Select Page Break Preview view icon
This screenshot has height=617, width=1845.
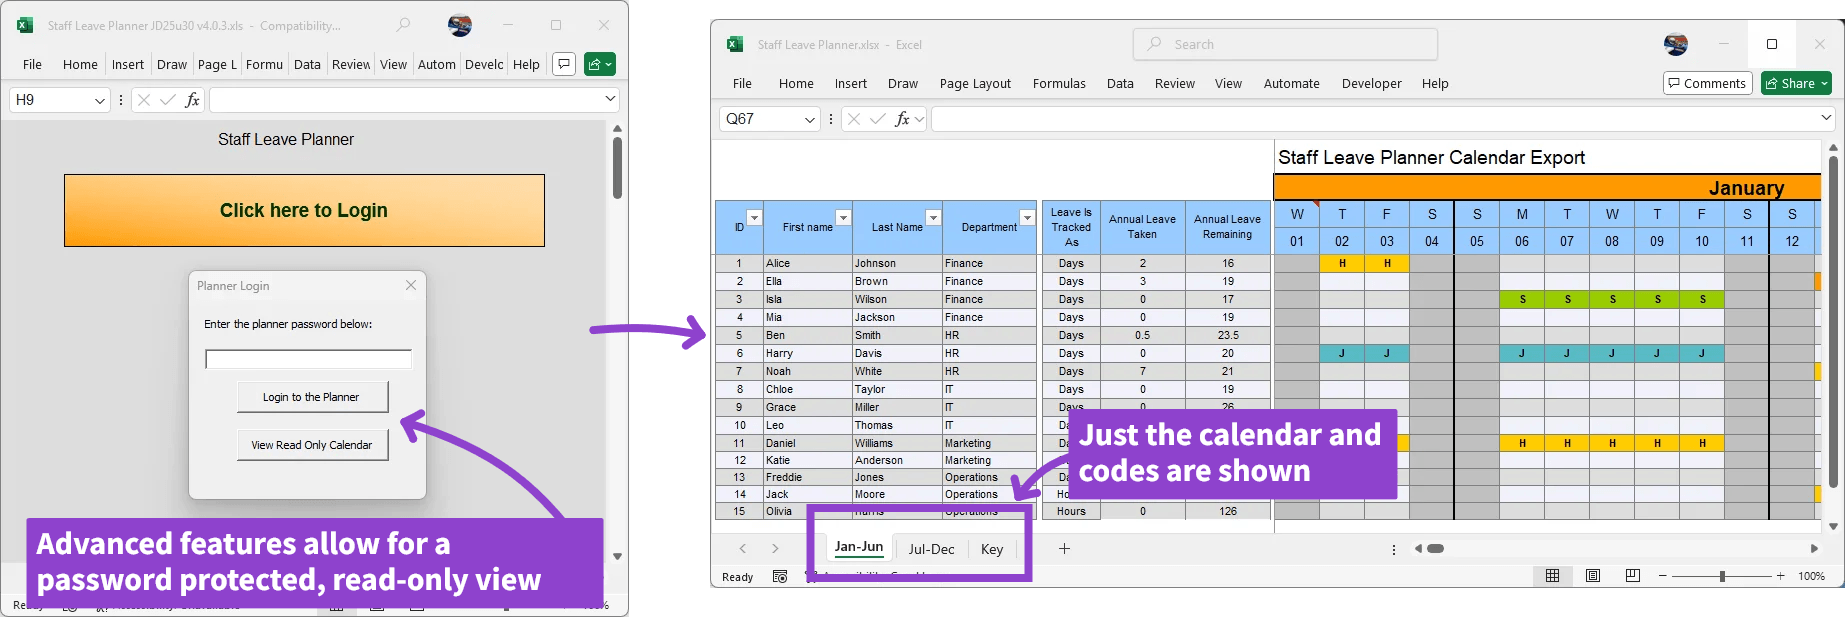pyautogui.click(x=1633, y=576)
